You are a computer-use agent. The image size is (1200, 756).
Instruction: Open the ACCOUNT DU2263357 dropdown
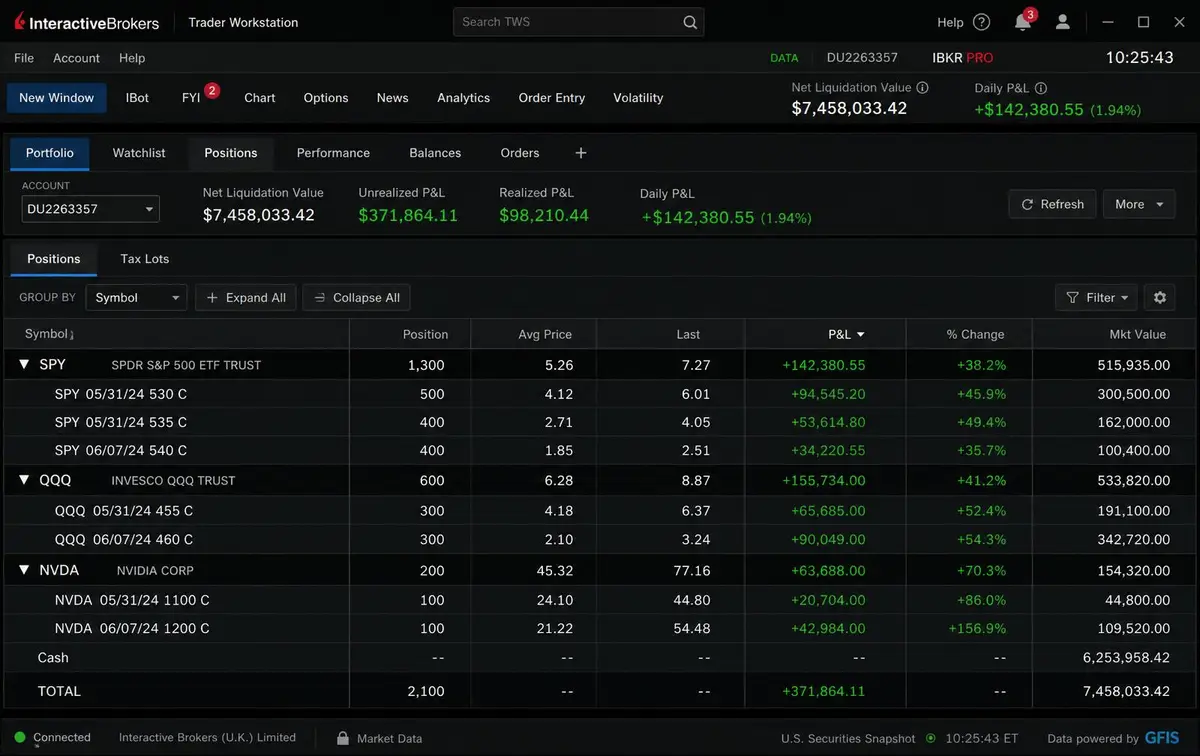click(90, 209)
